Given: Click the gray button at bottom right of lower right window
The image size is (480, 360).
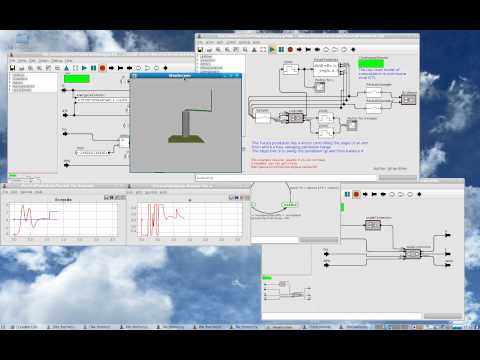Looking at the screenshot, I should (443, 316).
